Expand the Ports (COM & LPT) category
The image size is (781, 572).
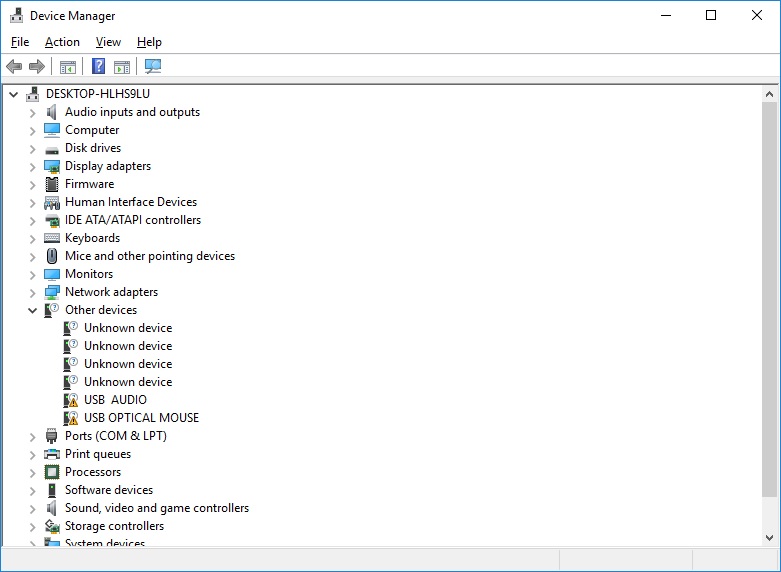click(x=32, y=437)
